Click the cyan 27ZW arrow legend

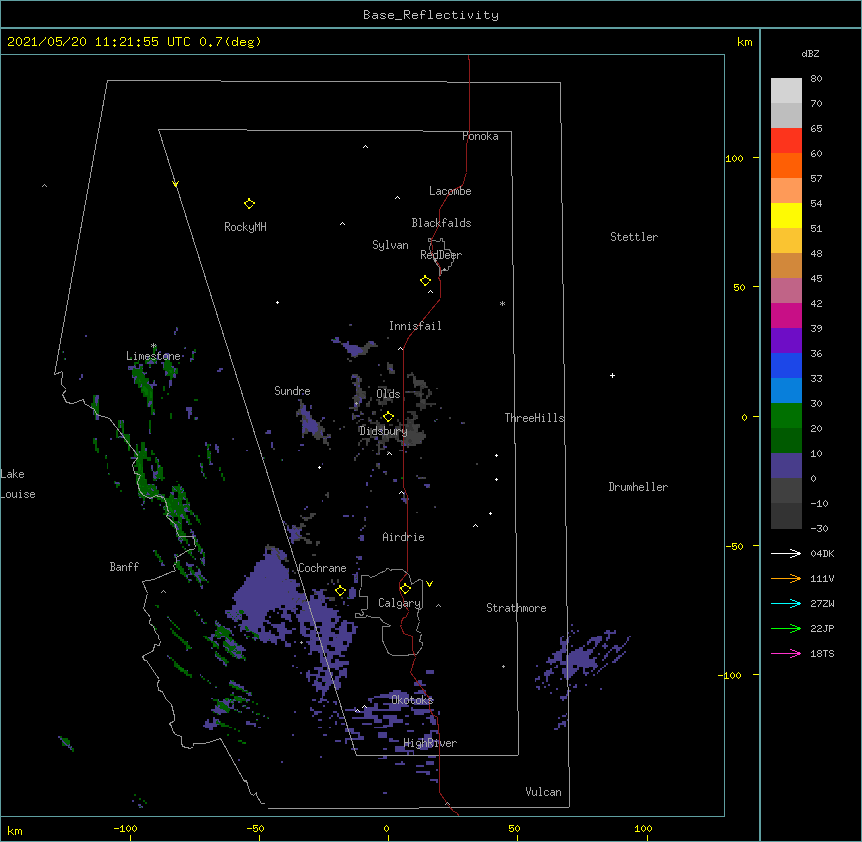point(786,603)
